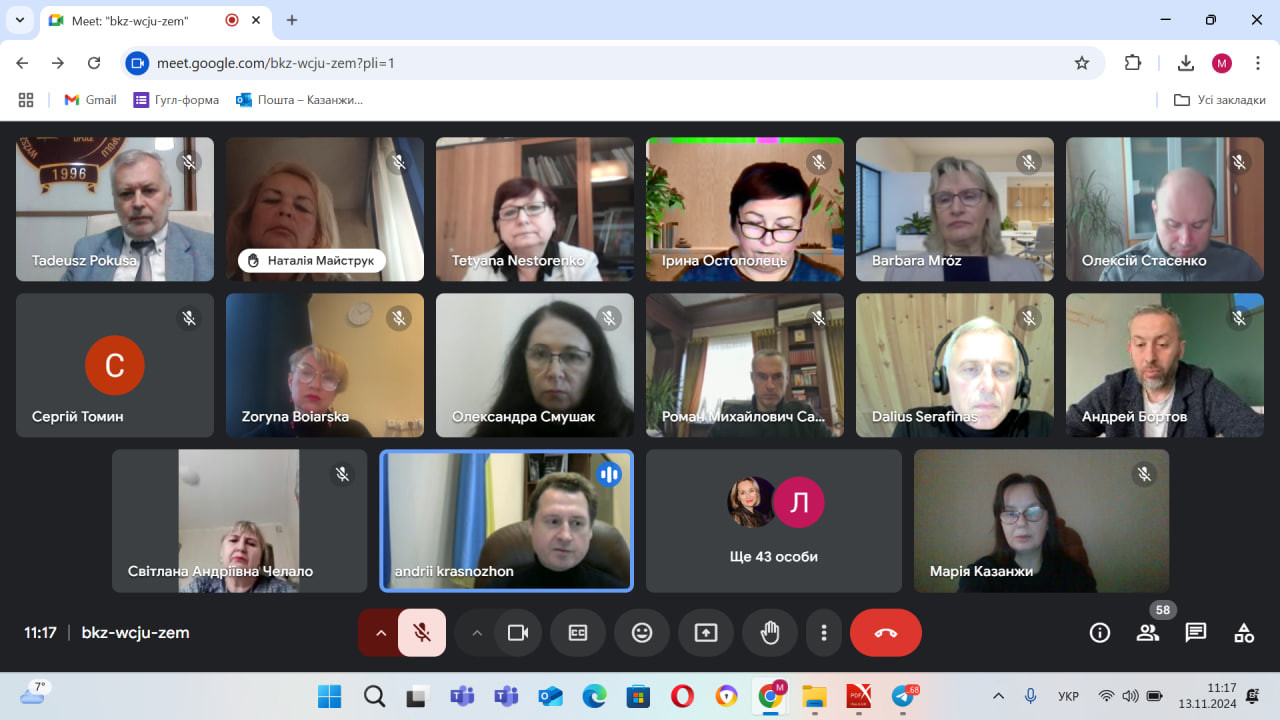Open the emoji reactions panel
This screenshot has width=1280, height=720.
(x=642, y=633)
